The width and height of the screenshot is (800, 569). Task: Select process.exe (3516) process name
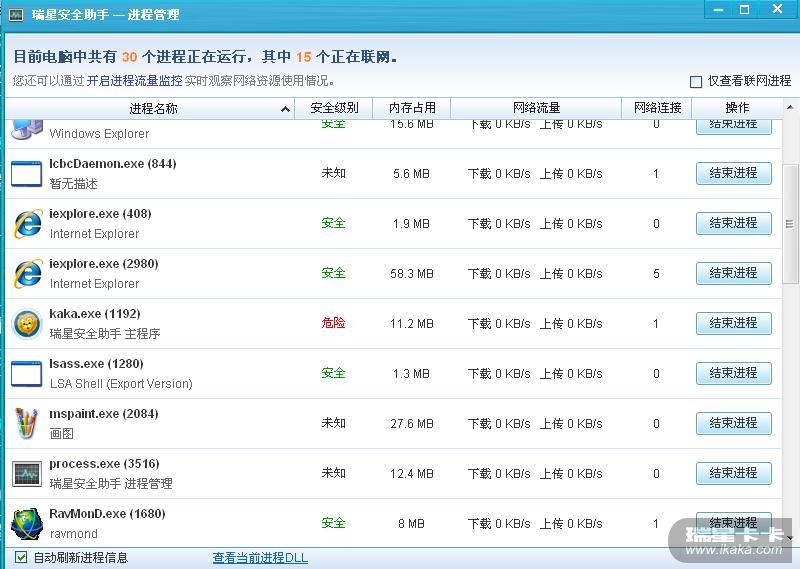(x=104, y=463)
